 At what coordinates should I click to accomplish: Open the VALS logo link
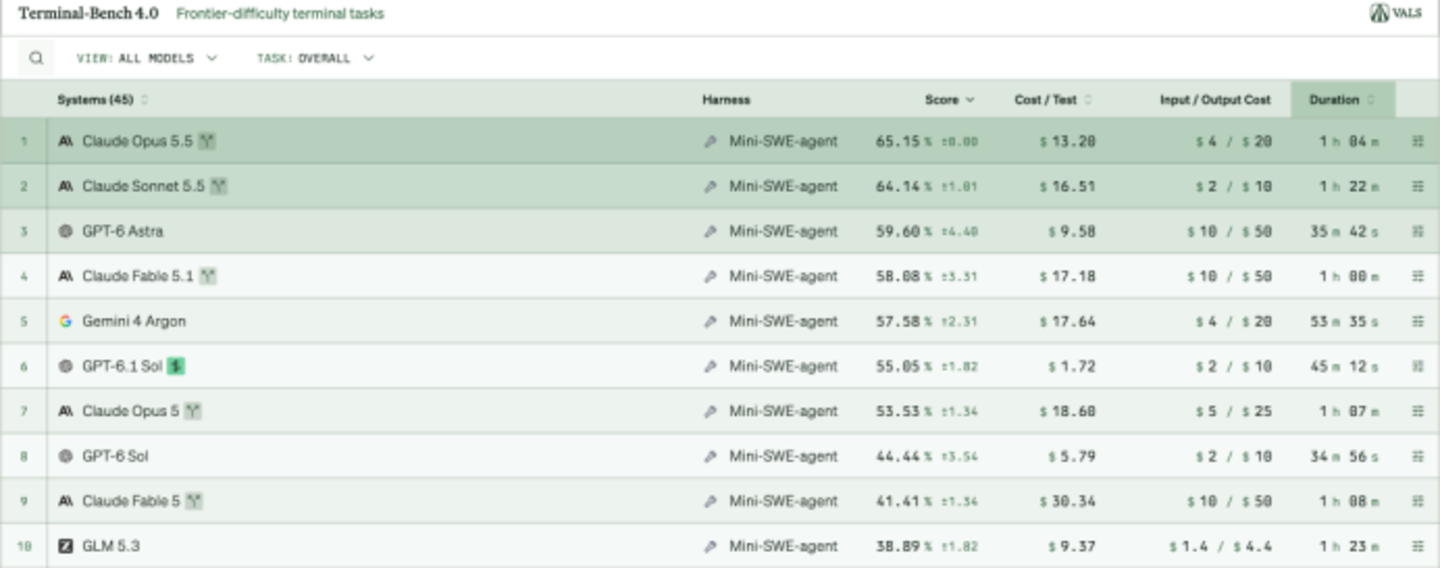coord(1395,14)
